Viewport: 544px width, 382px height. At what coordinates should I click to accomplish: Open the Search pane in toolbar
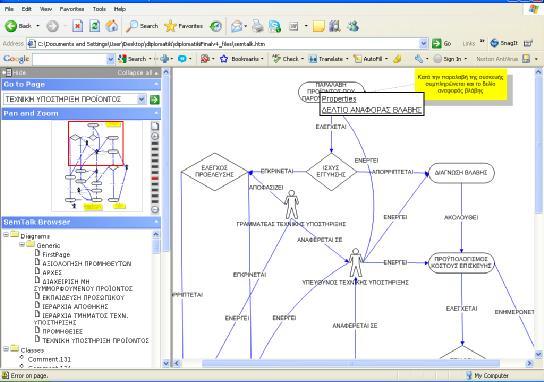coord(142,26)
